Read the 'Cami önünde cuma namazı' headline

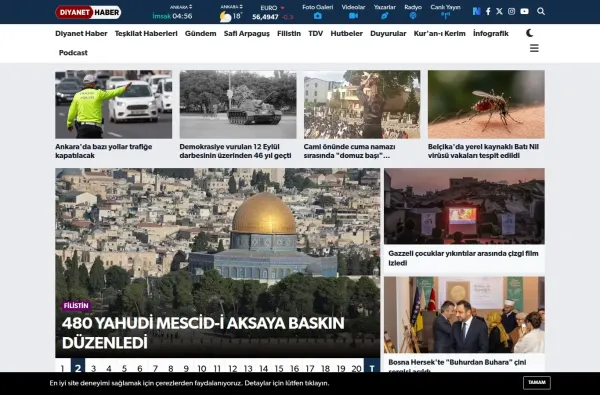pos(349,151)
